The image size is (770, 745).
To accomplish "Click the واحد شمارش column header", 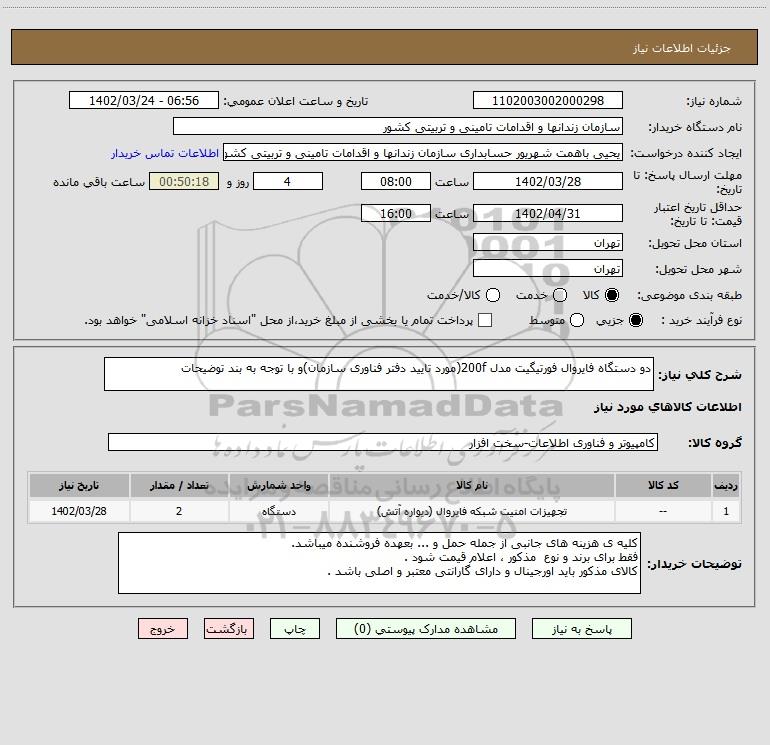I will point(278,485).
